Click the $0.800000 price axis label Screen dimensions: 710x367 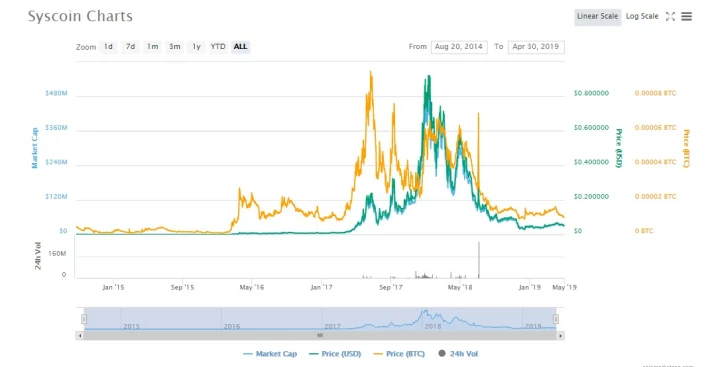pyautogui.click(x=591, y=93)
